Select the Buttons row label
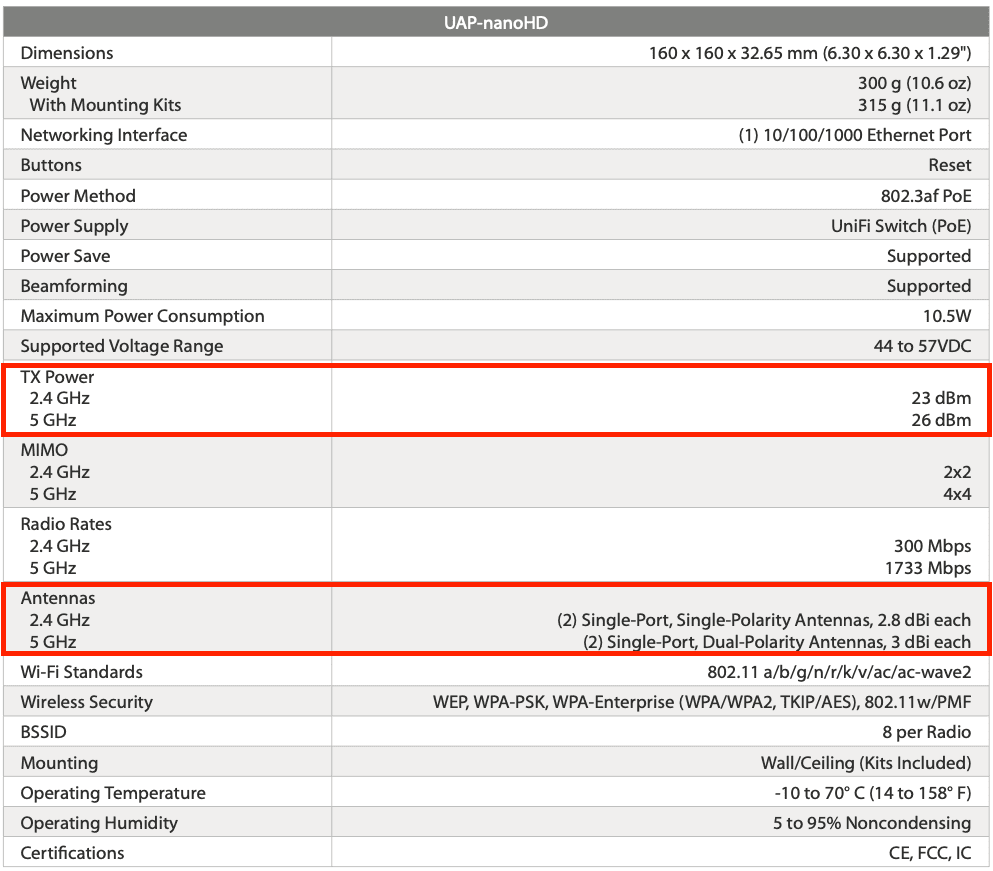993x871 pixels. point(51,165)
